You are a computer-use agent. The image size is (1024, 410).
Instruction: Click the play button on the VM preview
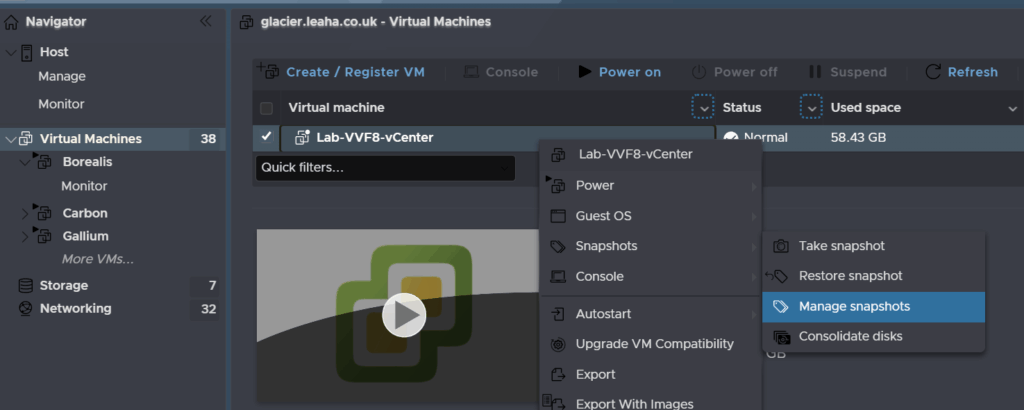404,315
